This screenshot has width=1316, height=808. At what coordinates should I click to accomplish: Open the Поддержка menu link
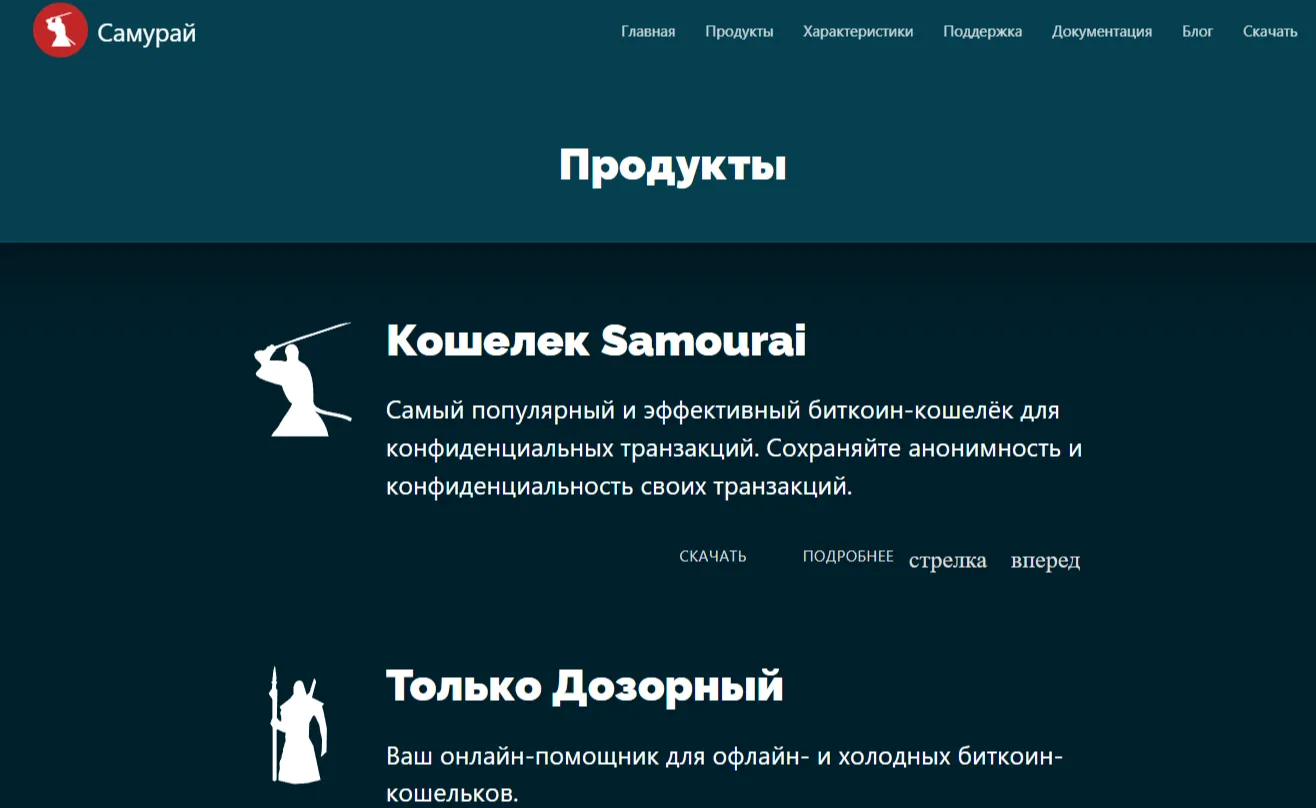click(982, 32)
